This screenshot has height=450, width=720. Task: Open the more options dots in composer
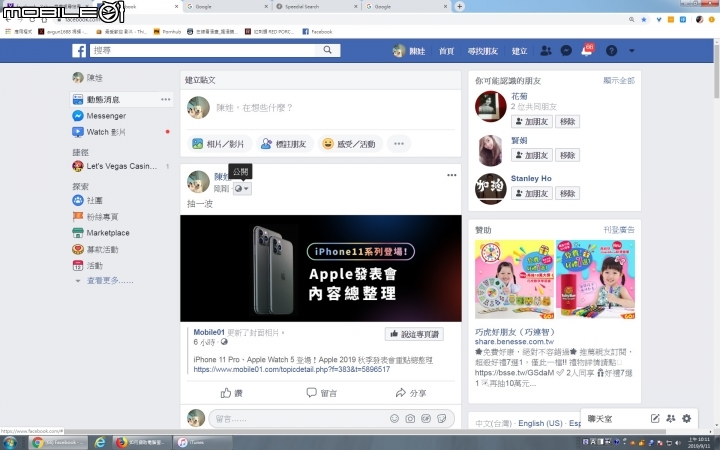pyautogui.click(x=399, y=144)
